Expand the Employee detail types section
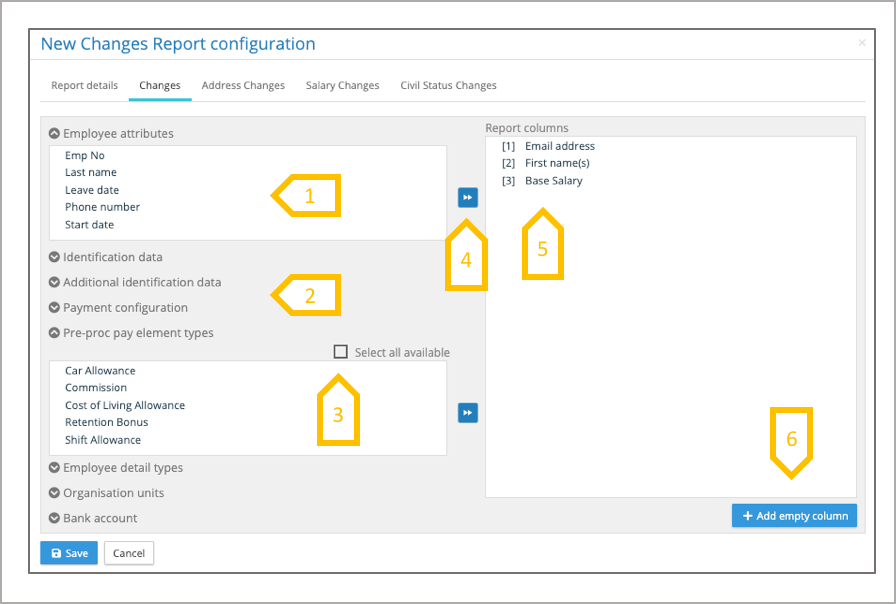This screenshot has height=604, width=896. pos(55,467)
